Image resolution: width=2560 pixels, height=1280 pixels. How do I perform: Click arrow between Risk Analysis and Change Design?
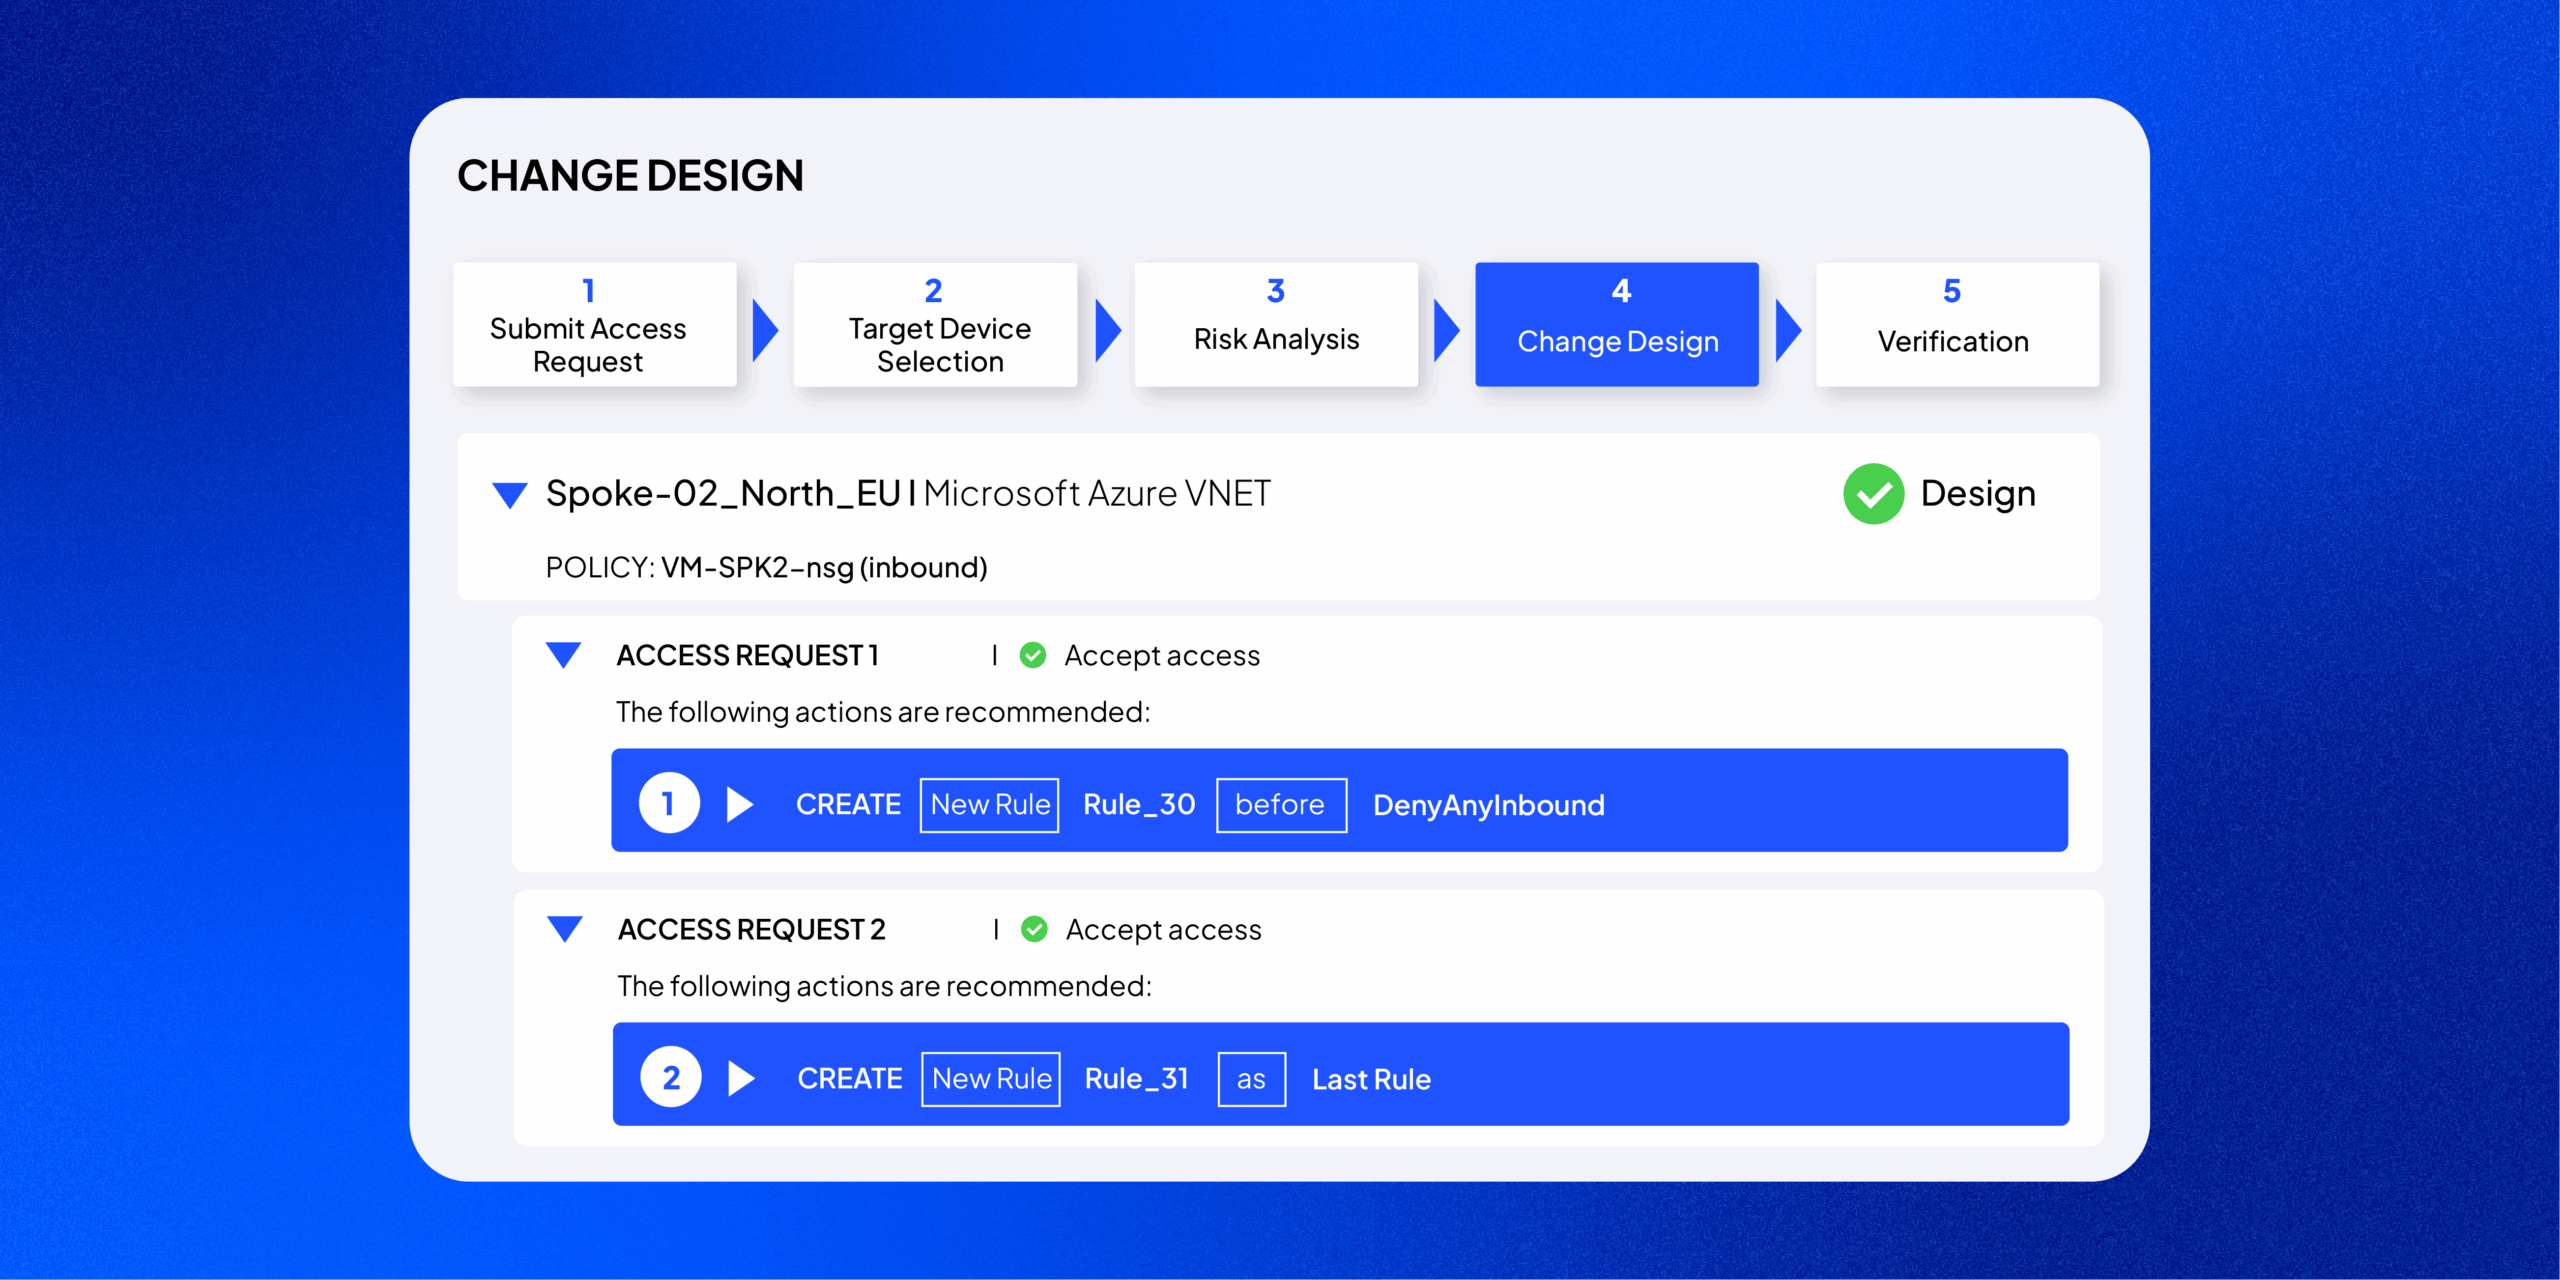coord(1445,330)
